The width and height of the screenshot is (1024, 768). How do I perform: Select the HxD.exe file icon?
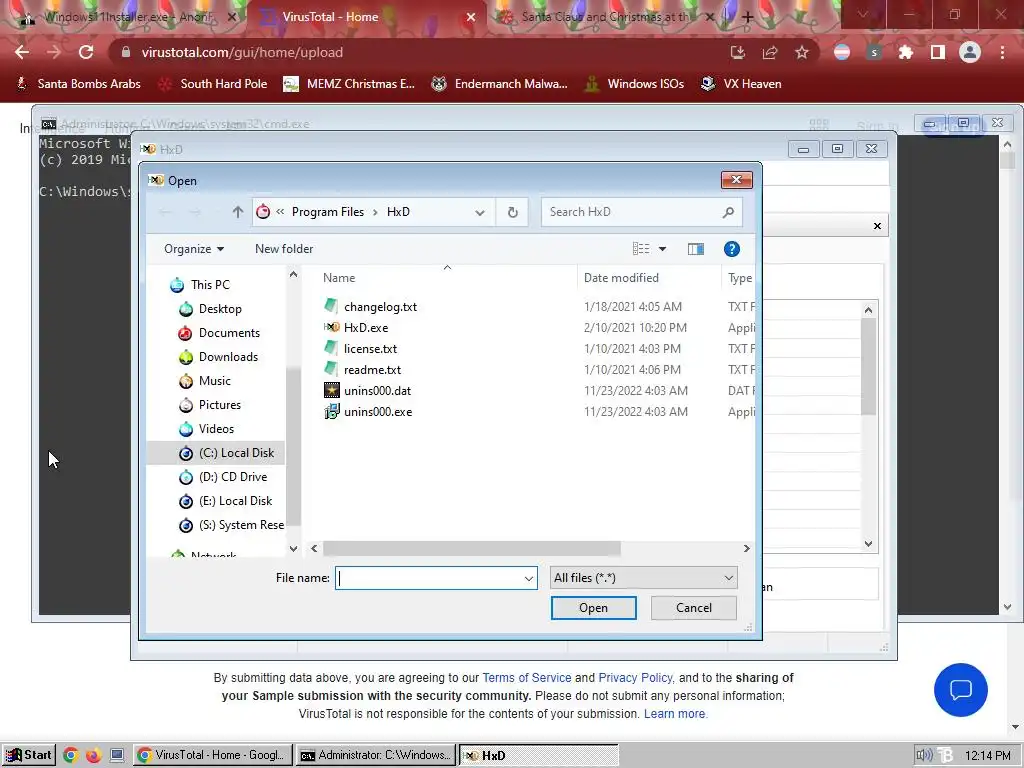point(332,327)
